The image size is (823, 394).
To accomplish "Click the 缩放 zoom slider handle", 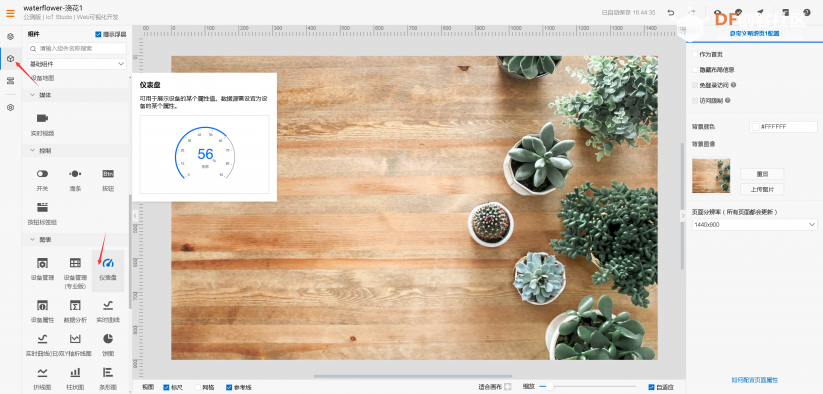I will pos(550,387).
